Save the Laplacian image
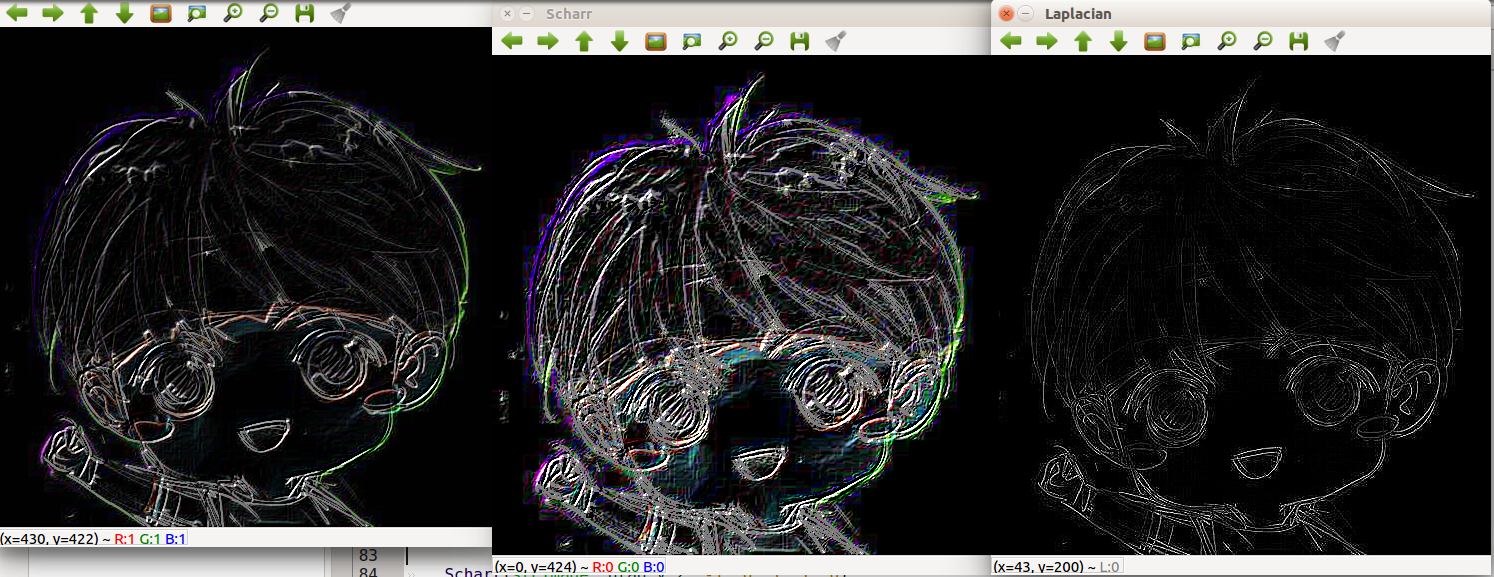1494x577 pixels. pos(1298,41)
